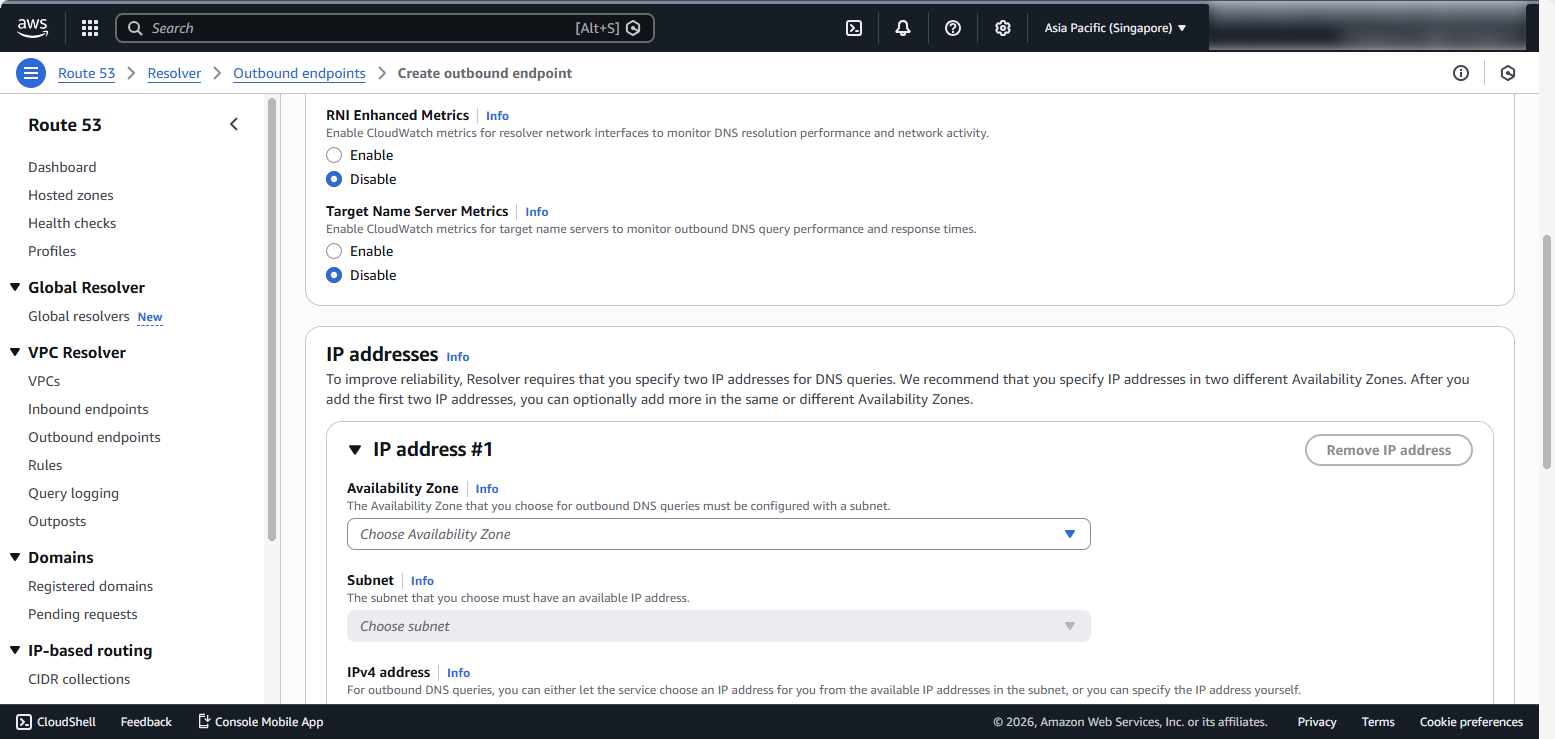Open the Terms link in footer
Image resolution: width=1555 pixels, height=739 pixels.
pyautogui.click(x=1378, y=722)
